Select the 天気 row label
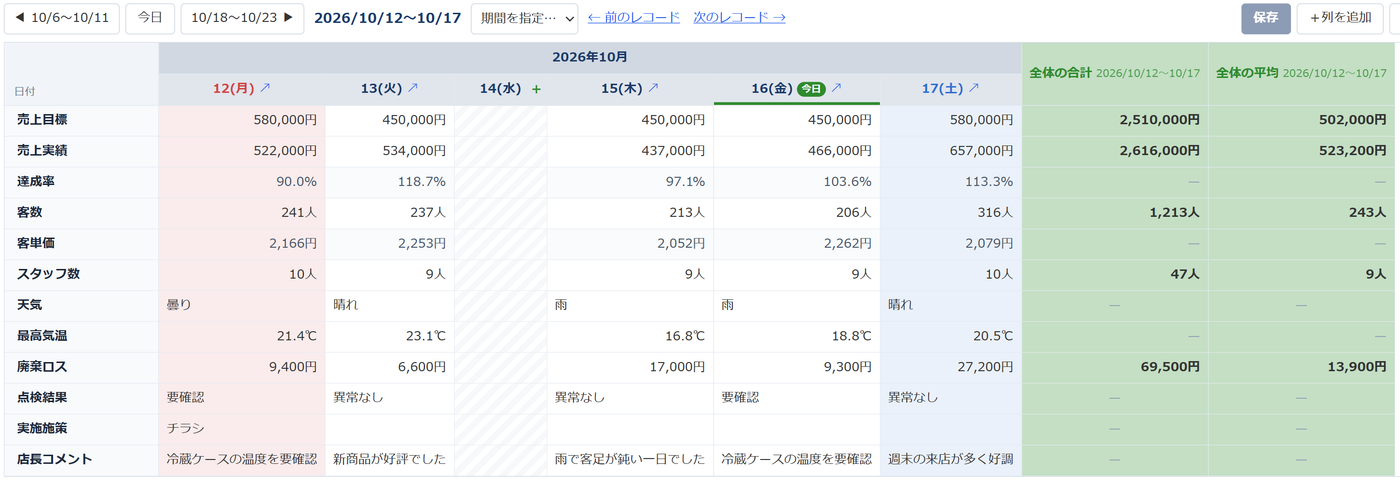Image resolution: width=1400 pixels, height=480 pixels. click(x=82, y=305)
